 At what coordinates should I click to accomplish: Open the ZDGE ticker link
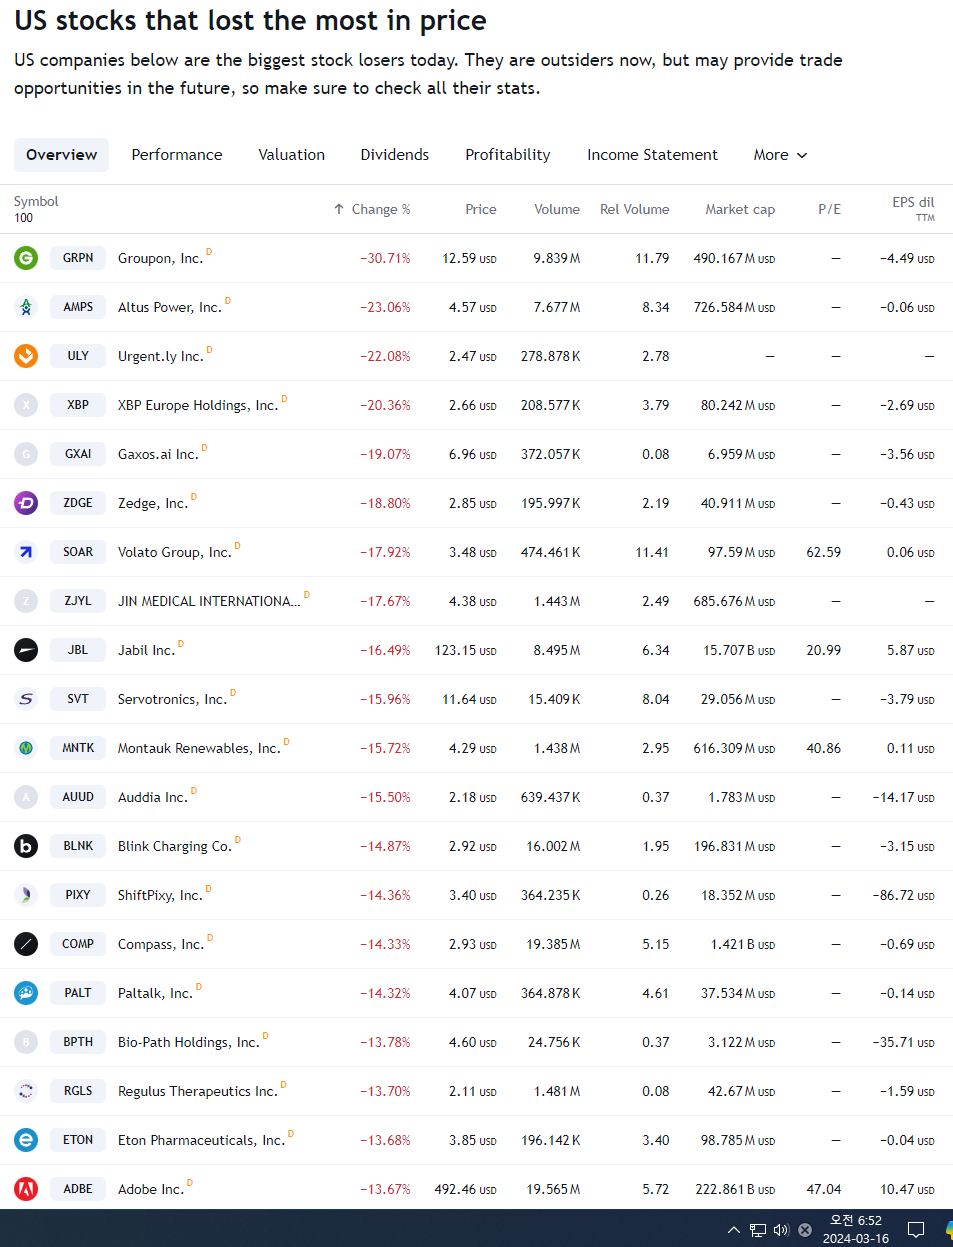coord(78,503)
